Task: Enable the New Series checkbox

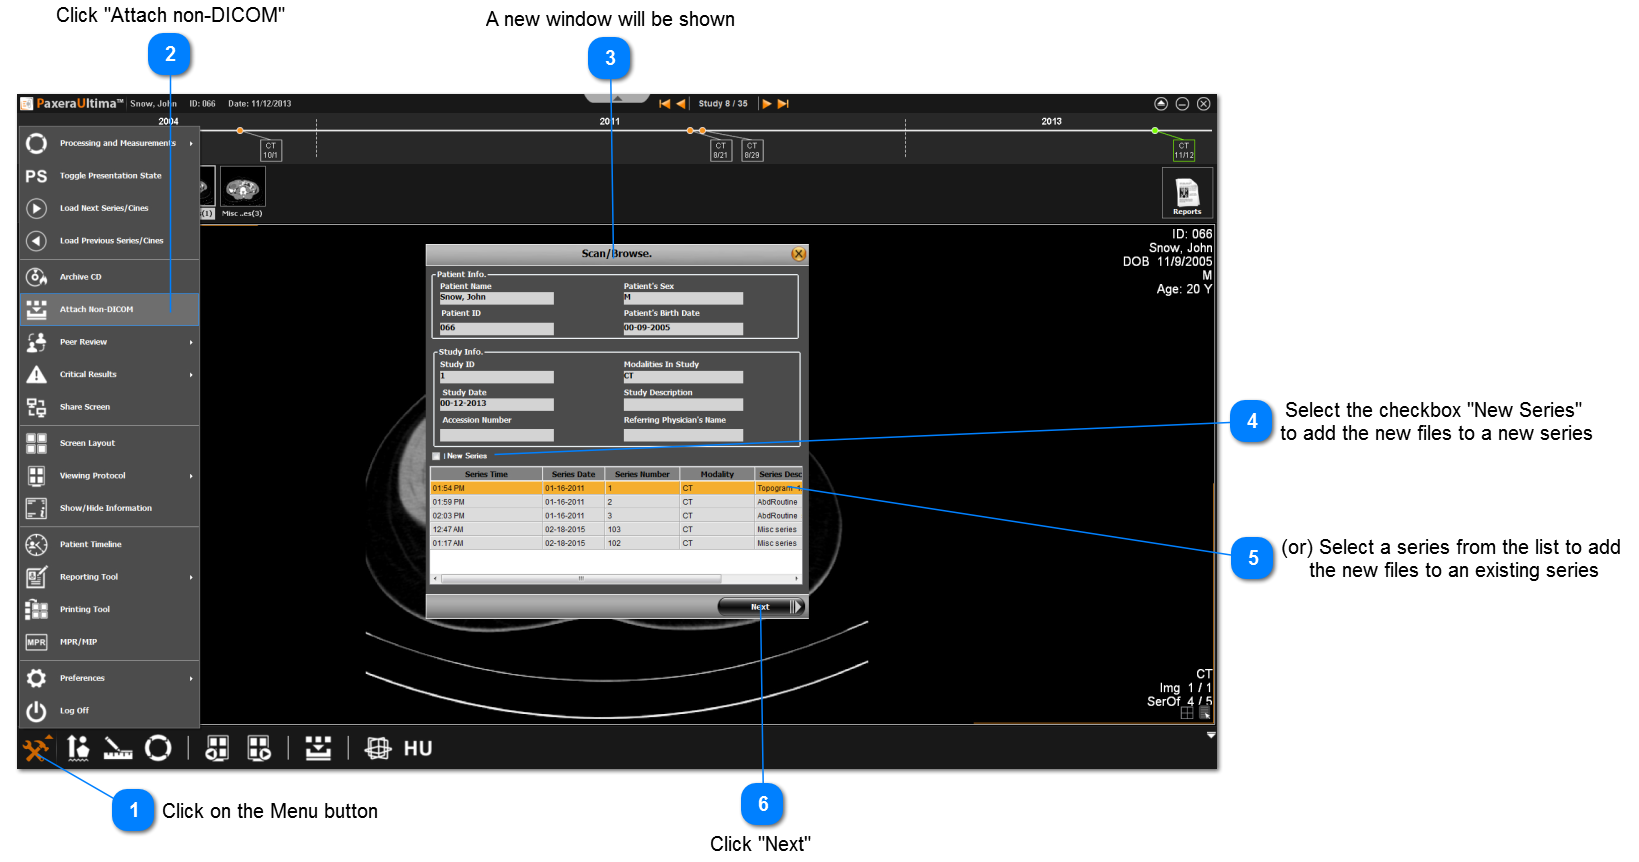Action: point(436,456)
